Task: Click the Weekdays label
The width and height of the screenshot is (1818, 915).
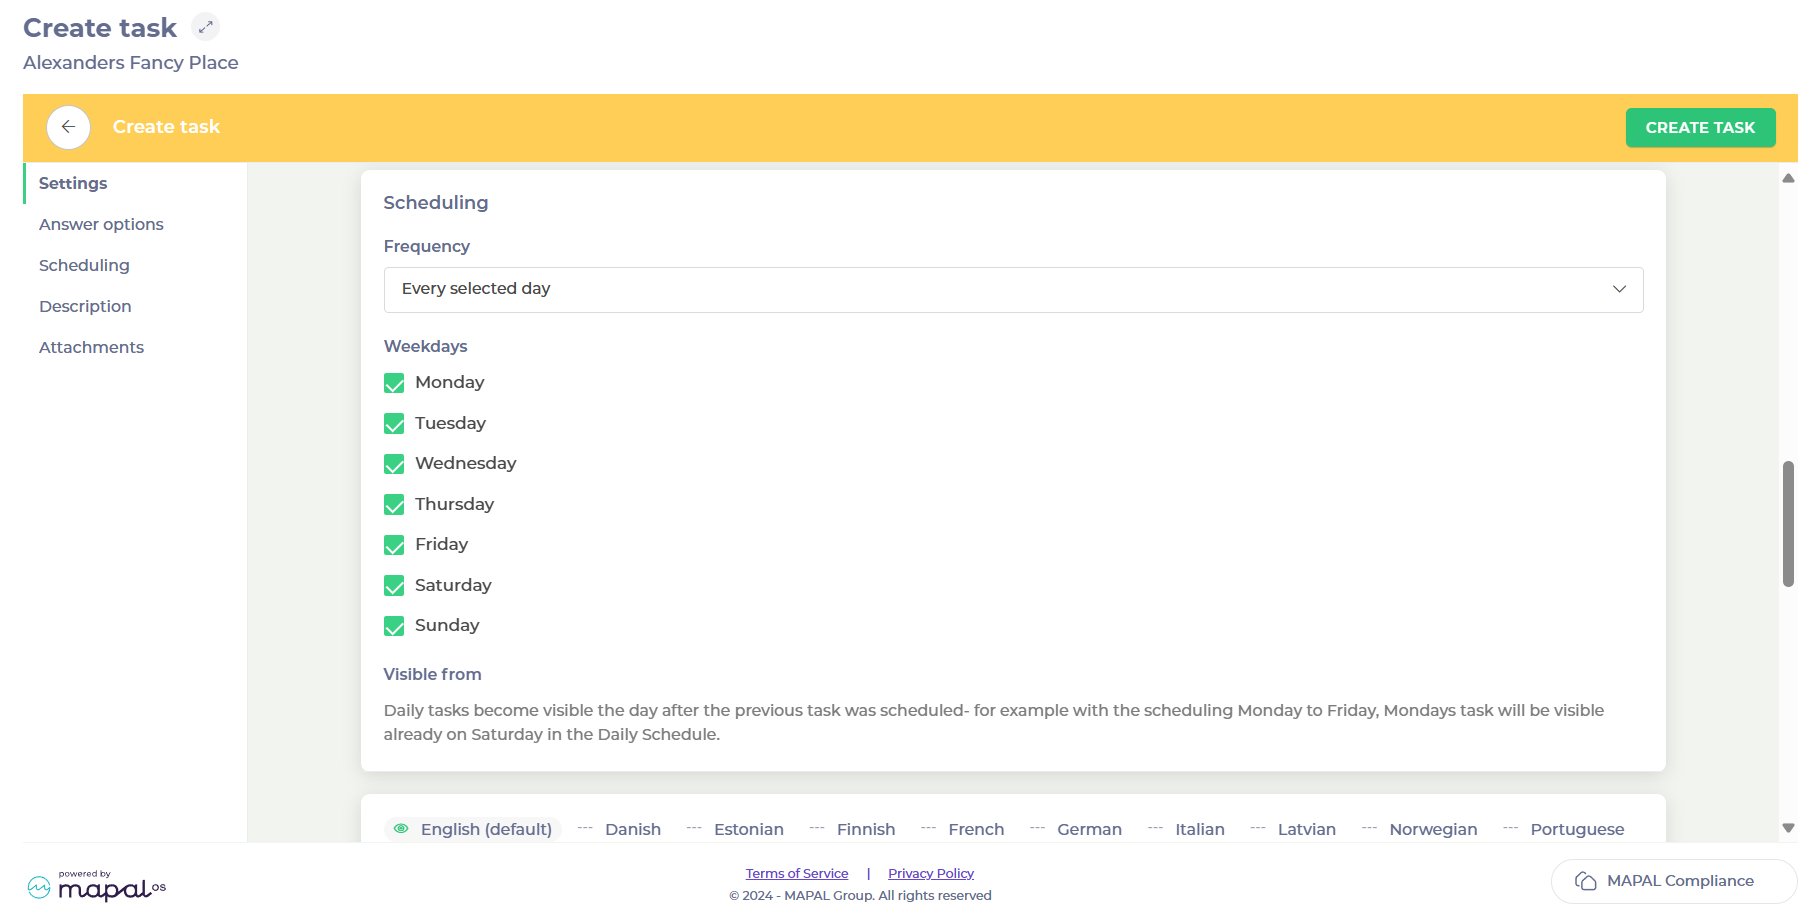Action: click(x=425, y=346)
